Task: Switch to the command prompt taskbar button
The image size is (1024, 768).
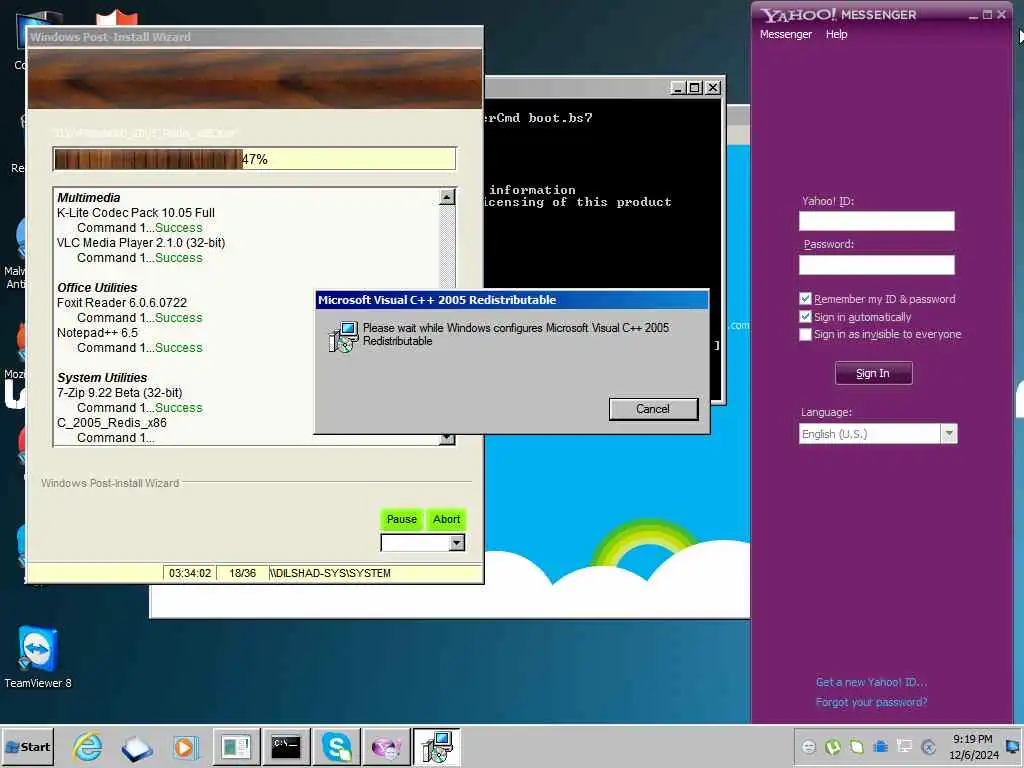Action: click(285, 746)
